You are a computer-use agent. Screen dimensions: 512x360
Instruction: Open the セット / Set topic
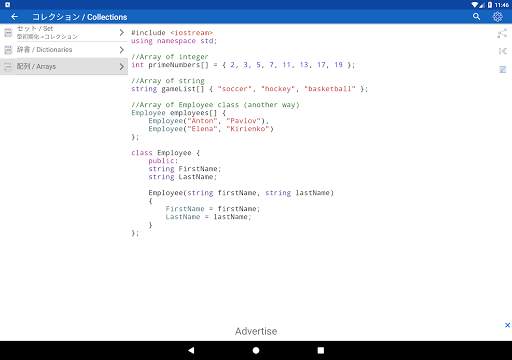[64, 33]
